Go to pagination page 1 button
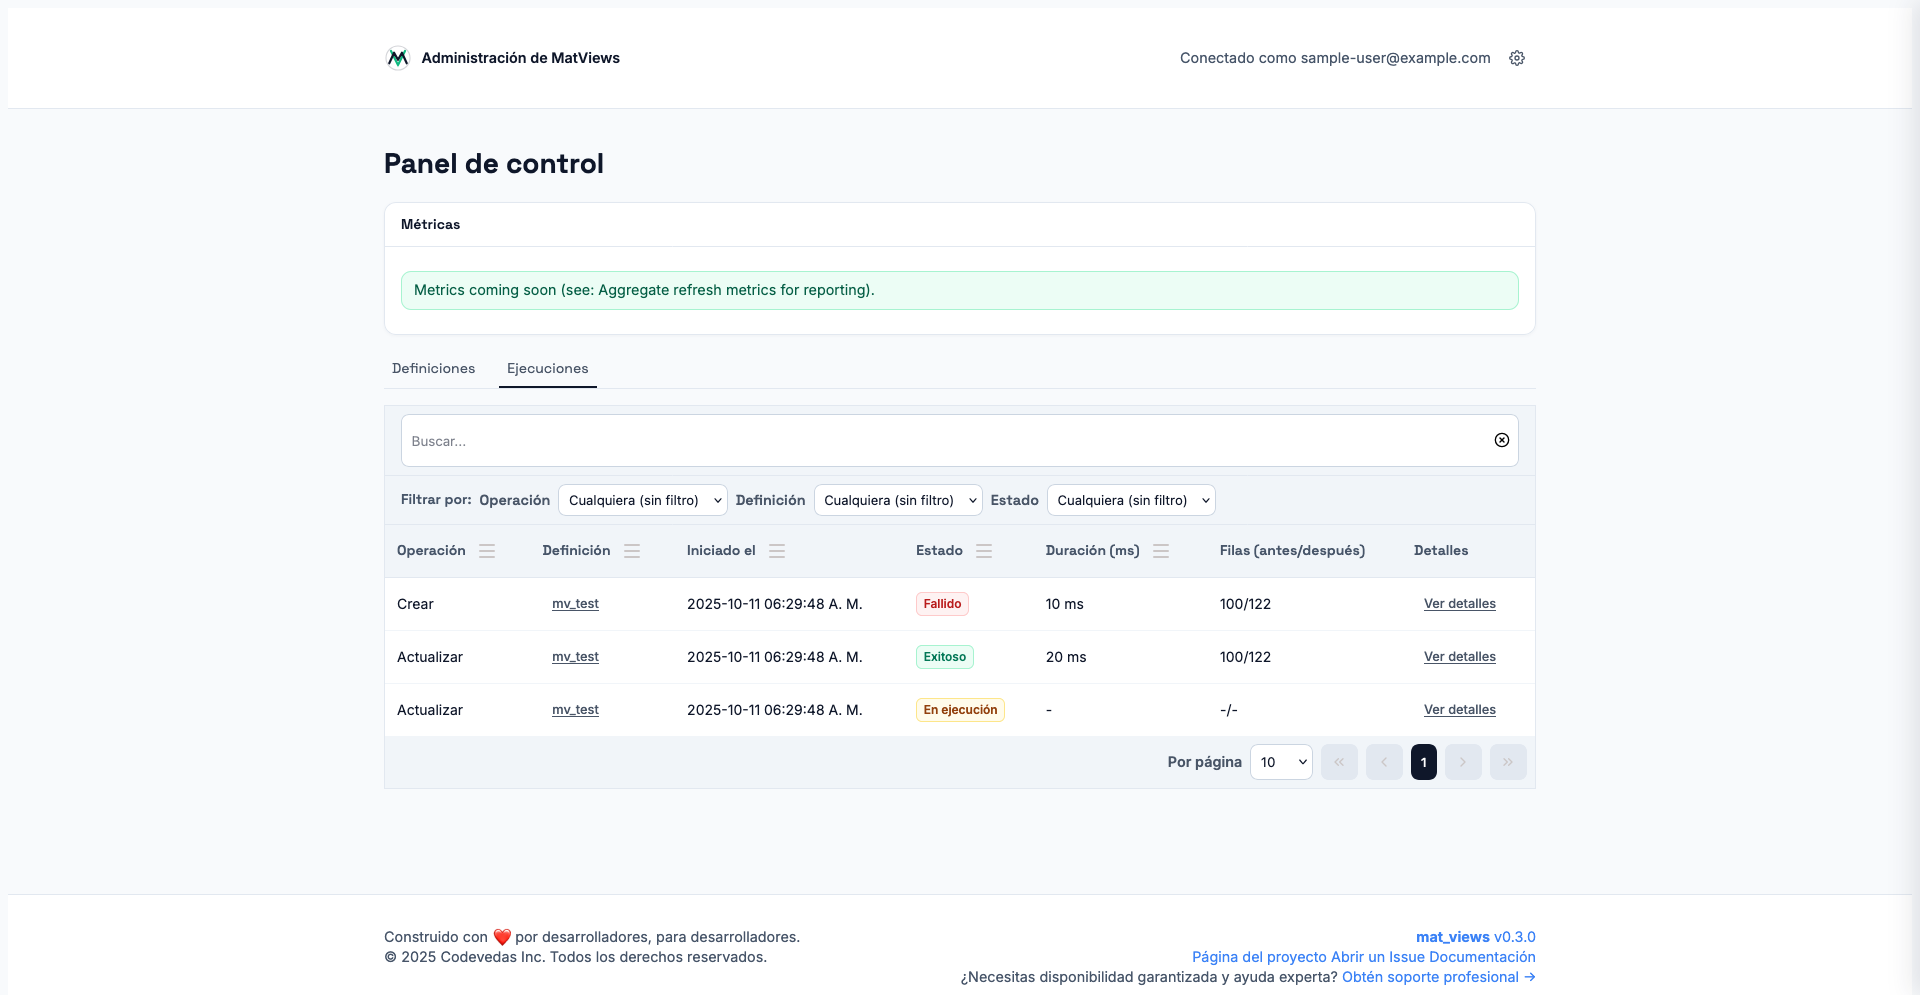Screen dimensions: 1920x995 pyautogui.click(x=1423, y=762)
